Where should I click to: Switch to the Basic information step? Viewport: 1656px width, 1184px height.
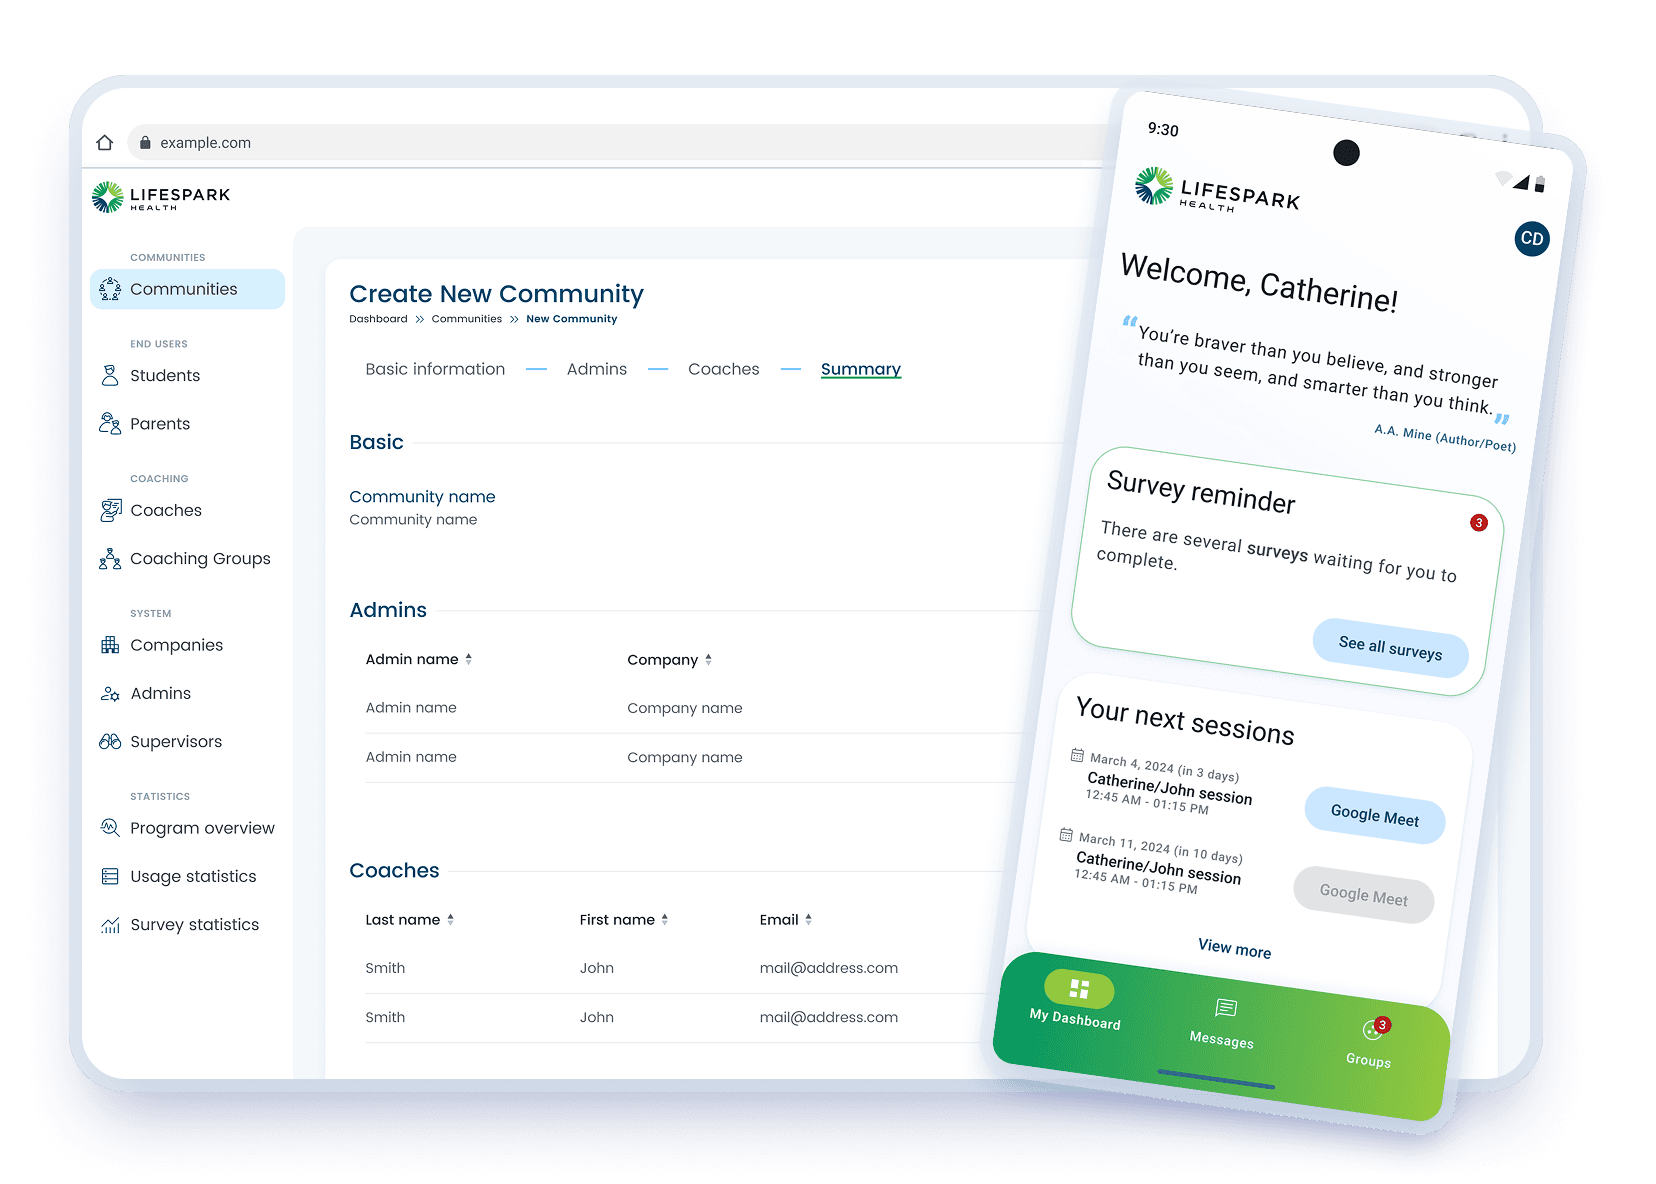tap(435, 369)
